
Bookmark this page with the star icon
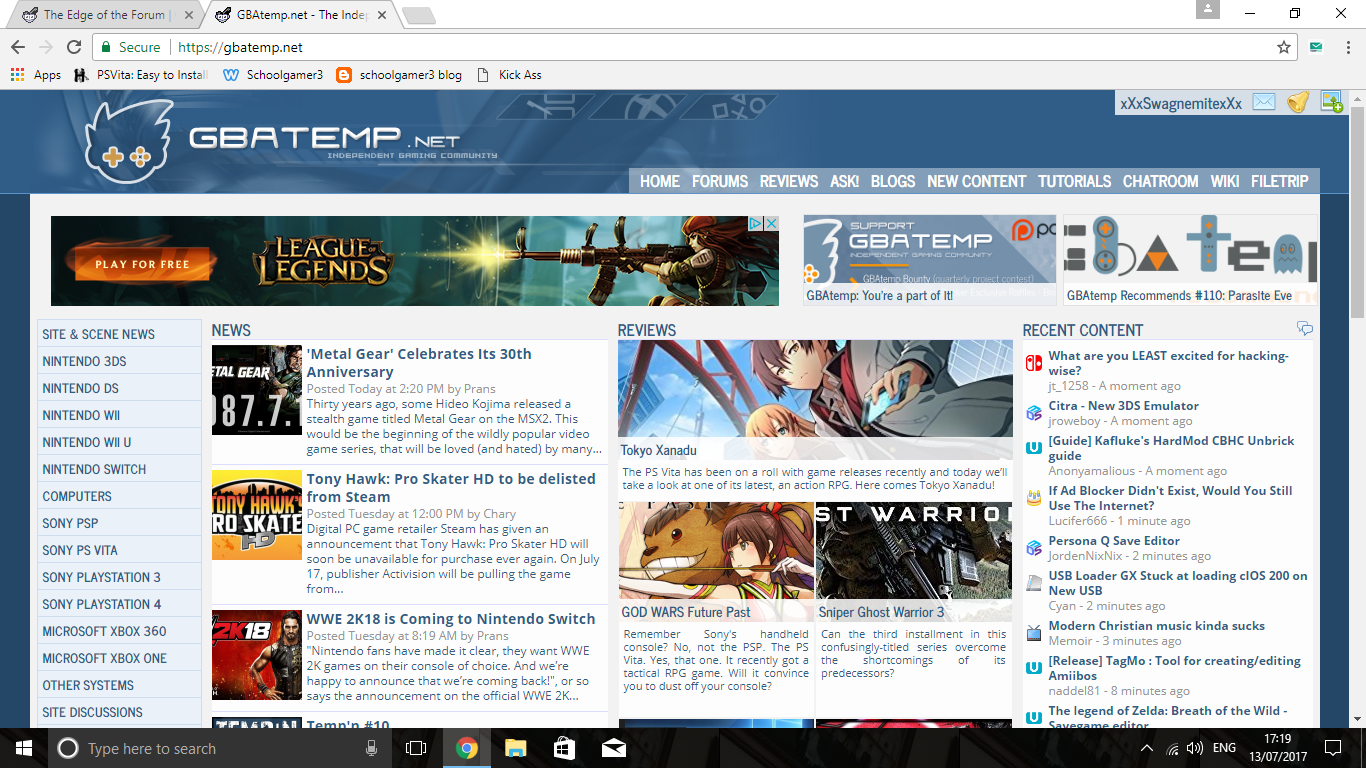(1284, 47)
